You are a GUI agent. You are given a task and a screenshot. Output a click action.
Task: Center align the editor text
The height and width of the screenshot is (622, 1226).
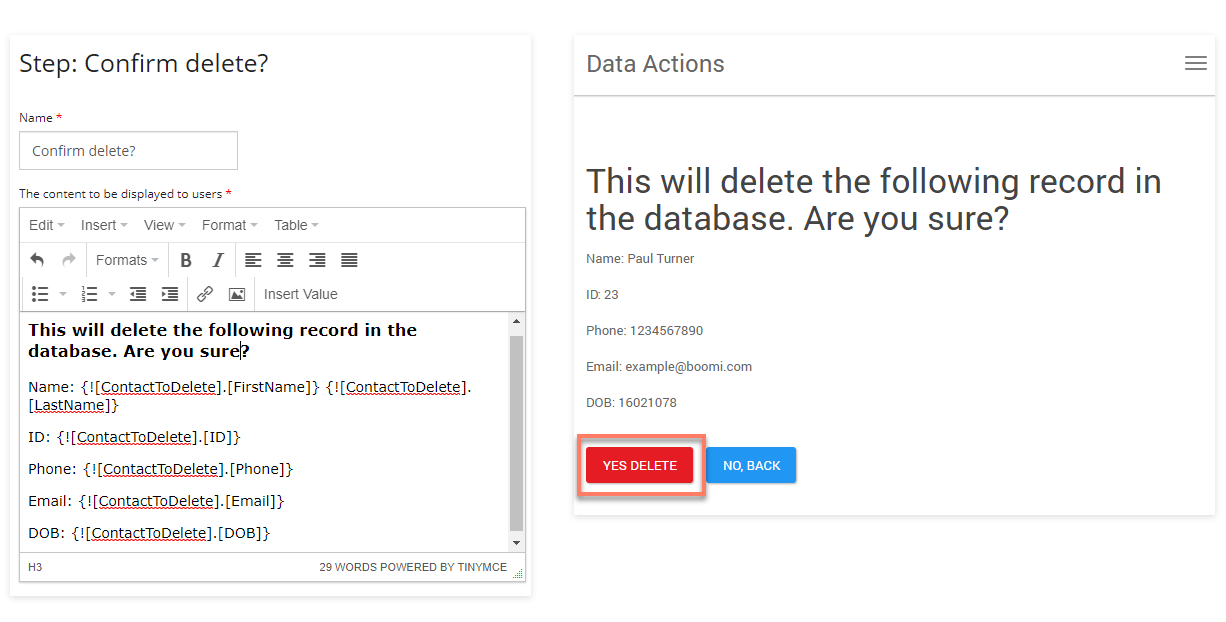pos(286,260)
